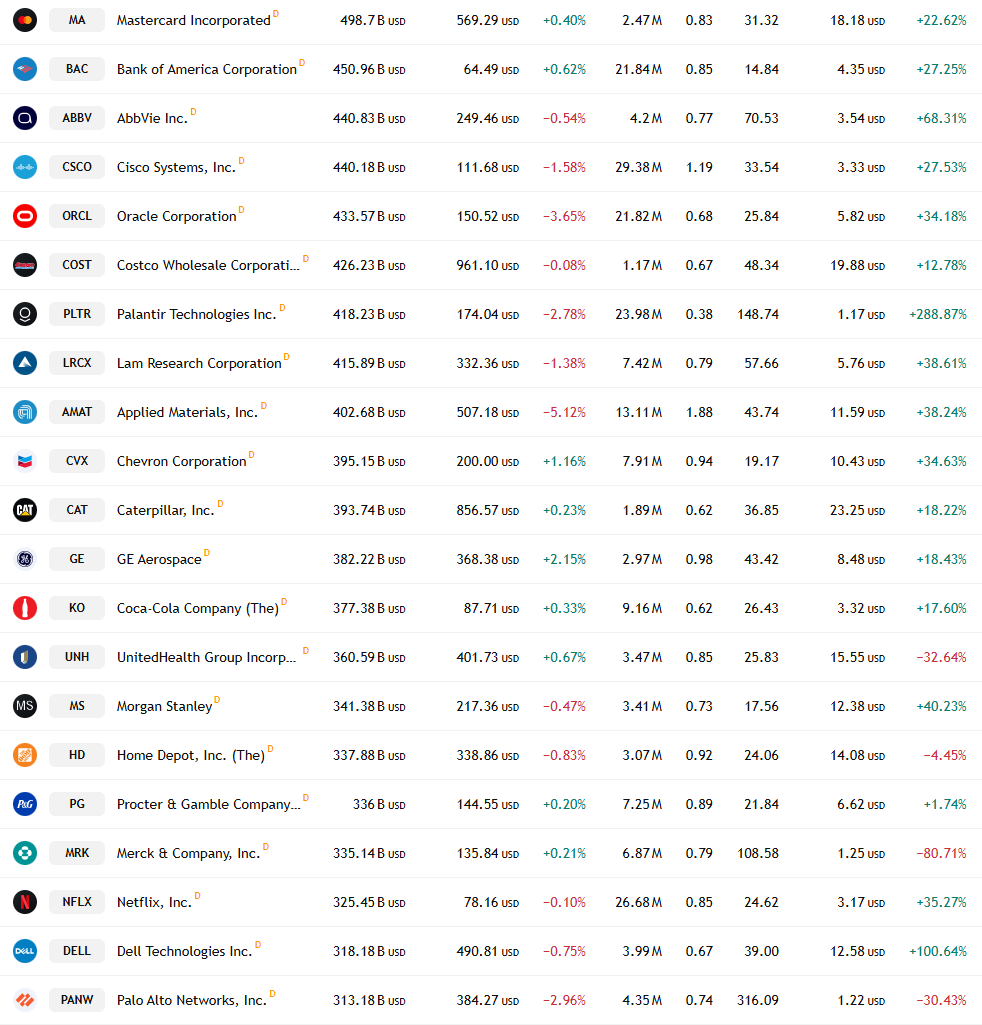Click the Applied Materials logo icon
The width and height of the screenshot is (982, 1025).
(x=25, y=412)
